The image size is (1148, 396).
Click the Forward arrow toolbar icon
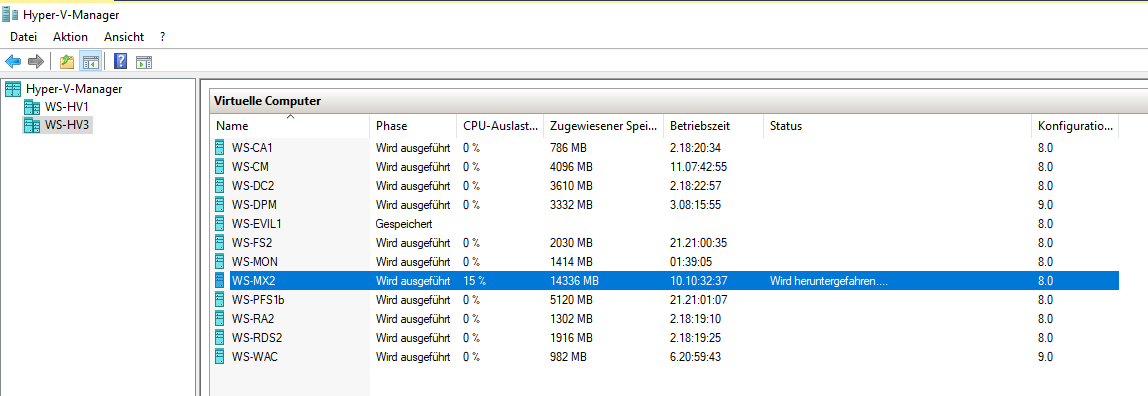[x=36, y=62]
